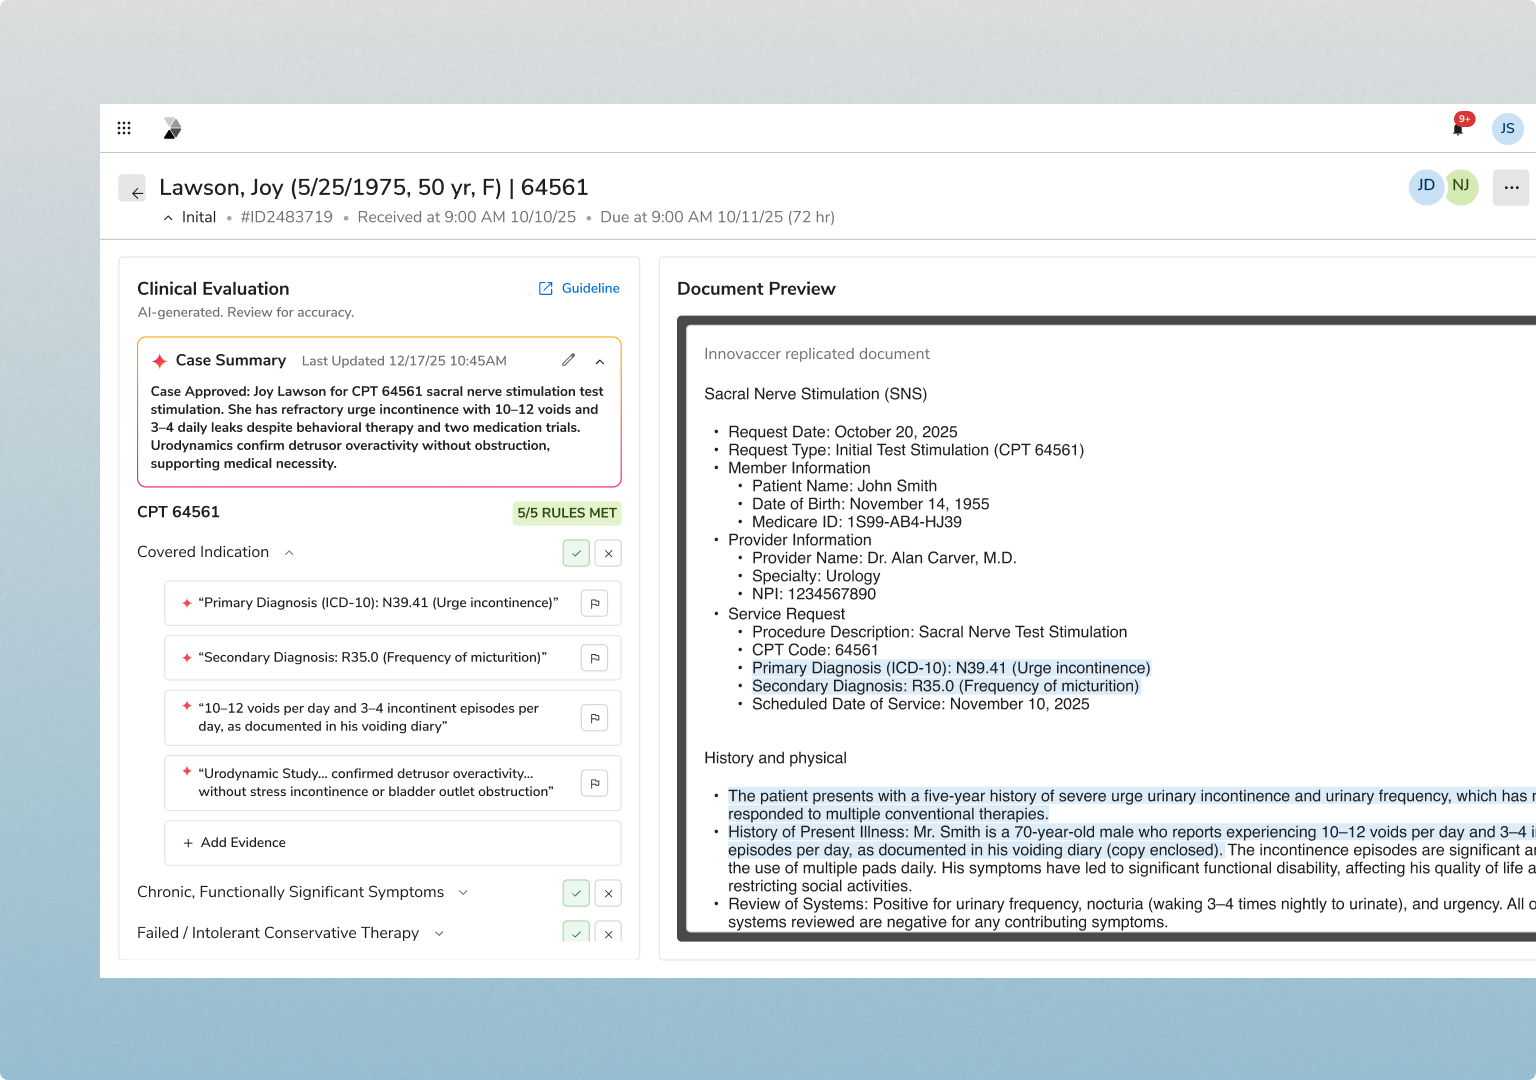Edit the Case Summary with the pencil icon
Image resolution: width=1536 pixels, height=1080 pixels.
(568, 360)
